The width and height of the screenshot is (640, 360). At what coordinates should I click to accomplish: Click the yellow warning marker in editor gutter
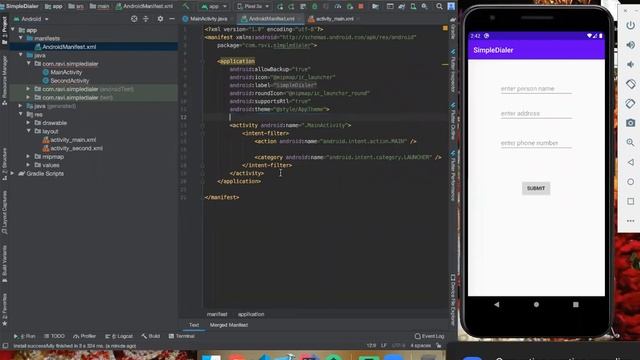[x=445, y=29]
